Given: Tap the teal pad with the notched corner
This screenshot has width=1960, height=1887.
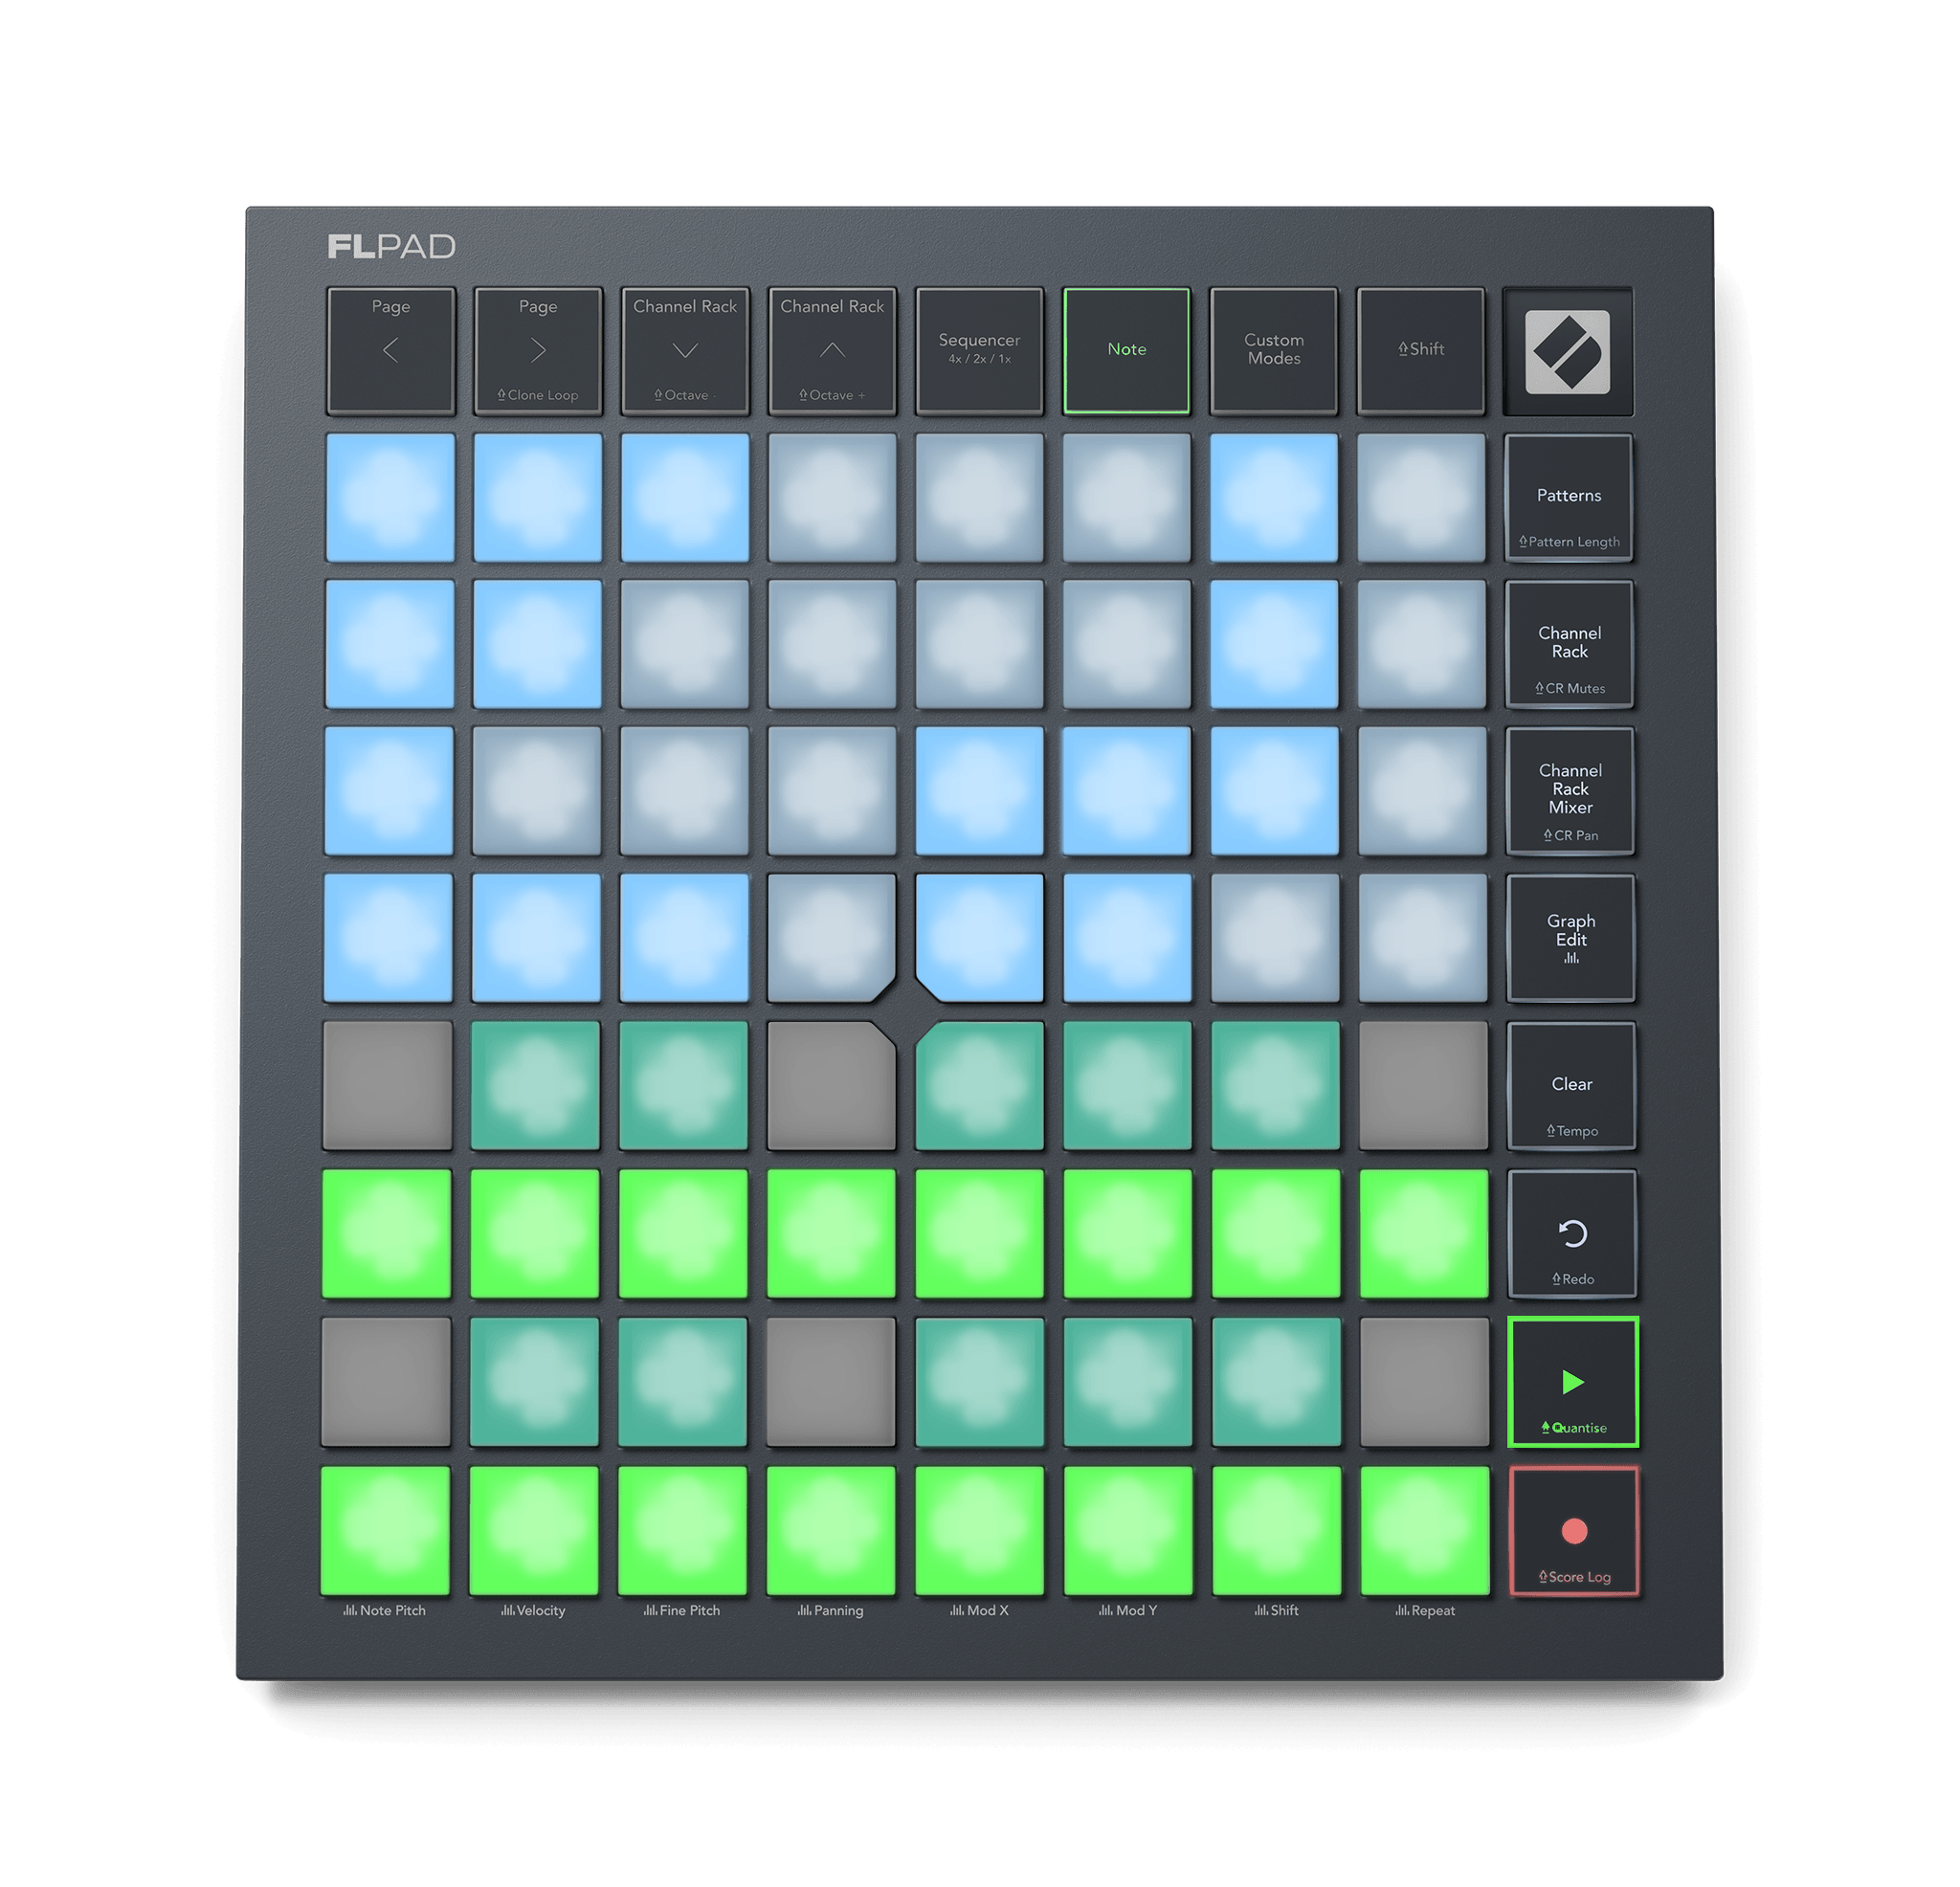Looking at the screenshot, I should [x=980, y=1086].
